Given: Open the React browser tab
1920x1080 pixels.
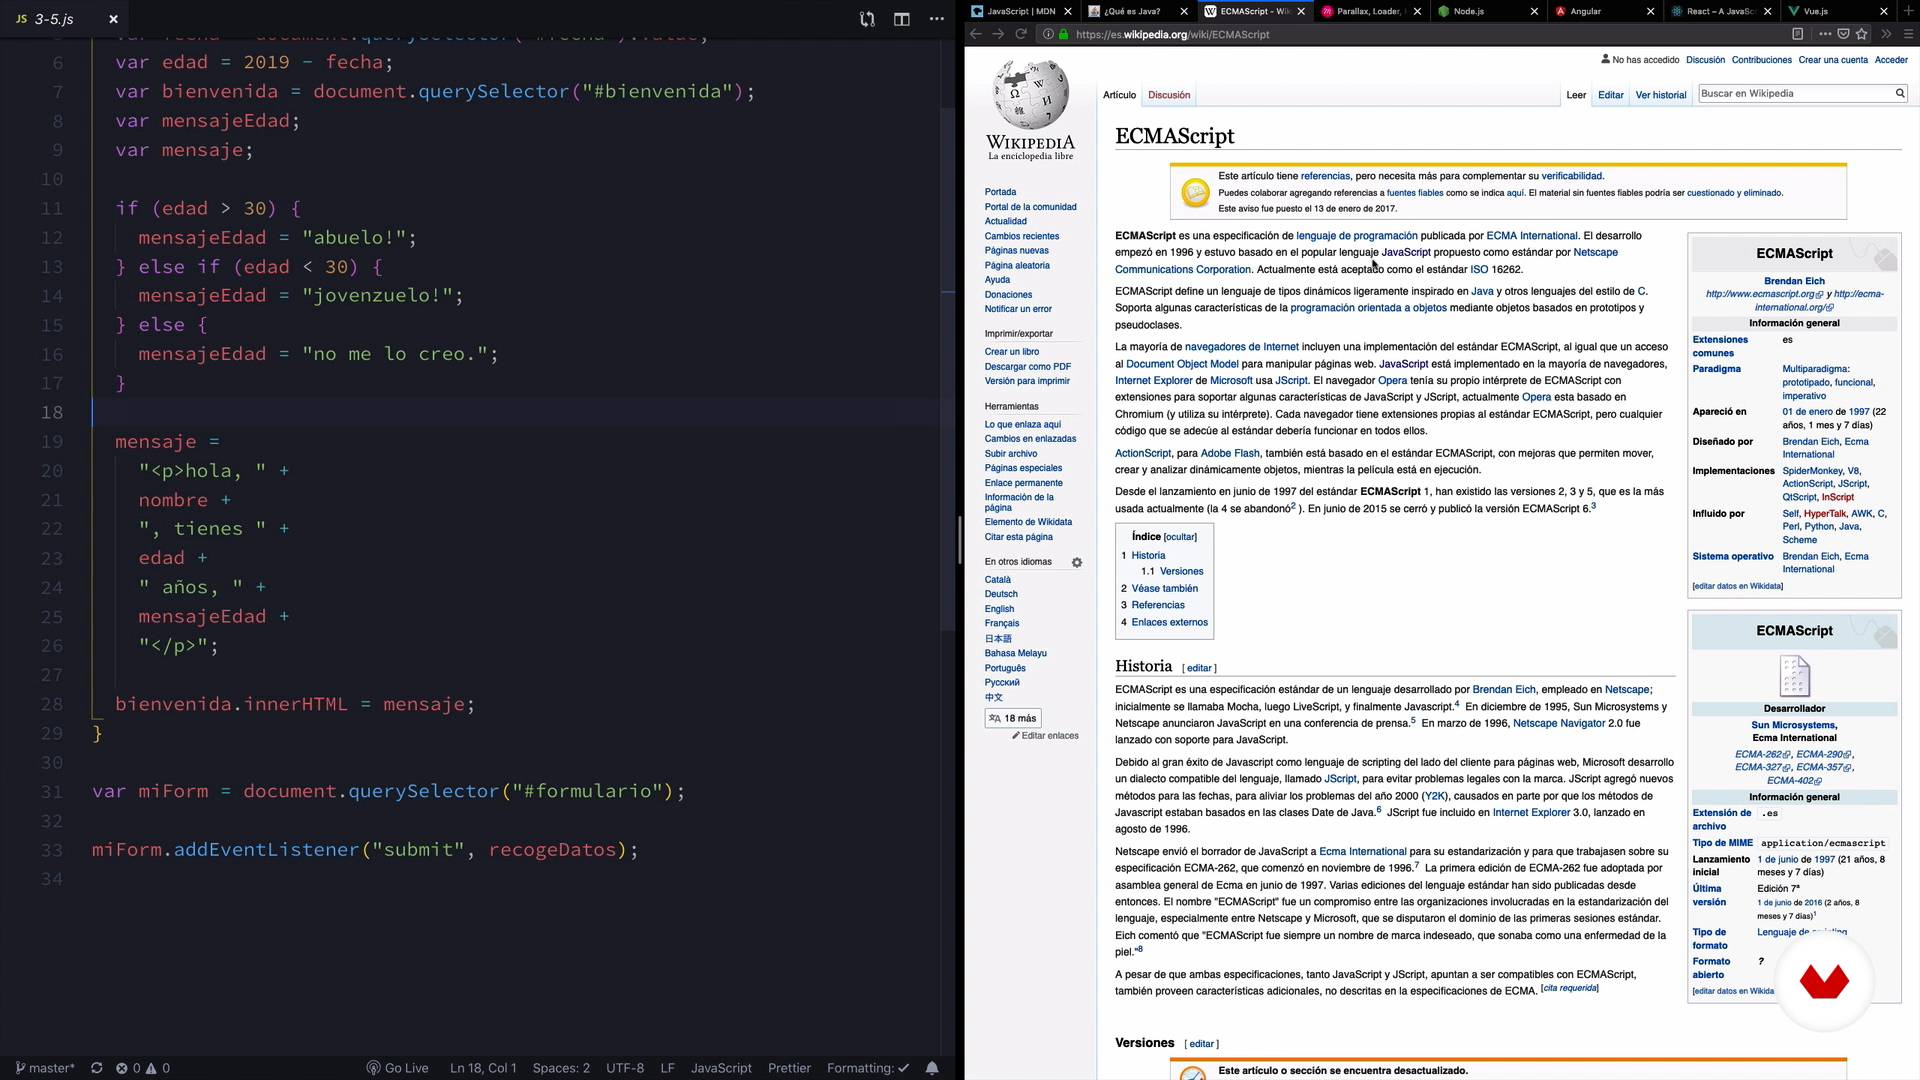Looking at the screenshot, I should point(1720,11).
